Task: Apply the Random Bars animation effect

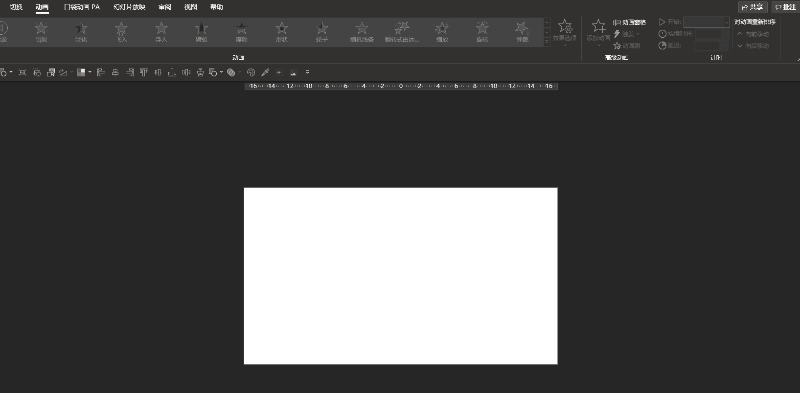Action: pos(362,32)
